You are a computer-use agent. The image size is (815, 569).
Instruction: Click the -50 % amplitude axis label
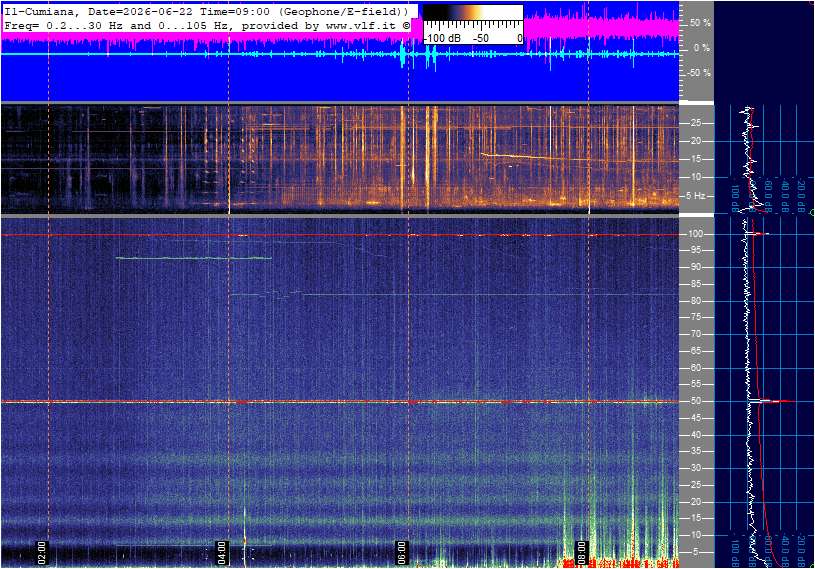point(699,73)
